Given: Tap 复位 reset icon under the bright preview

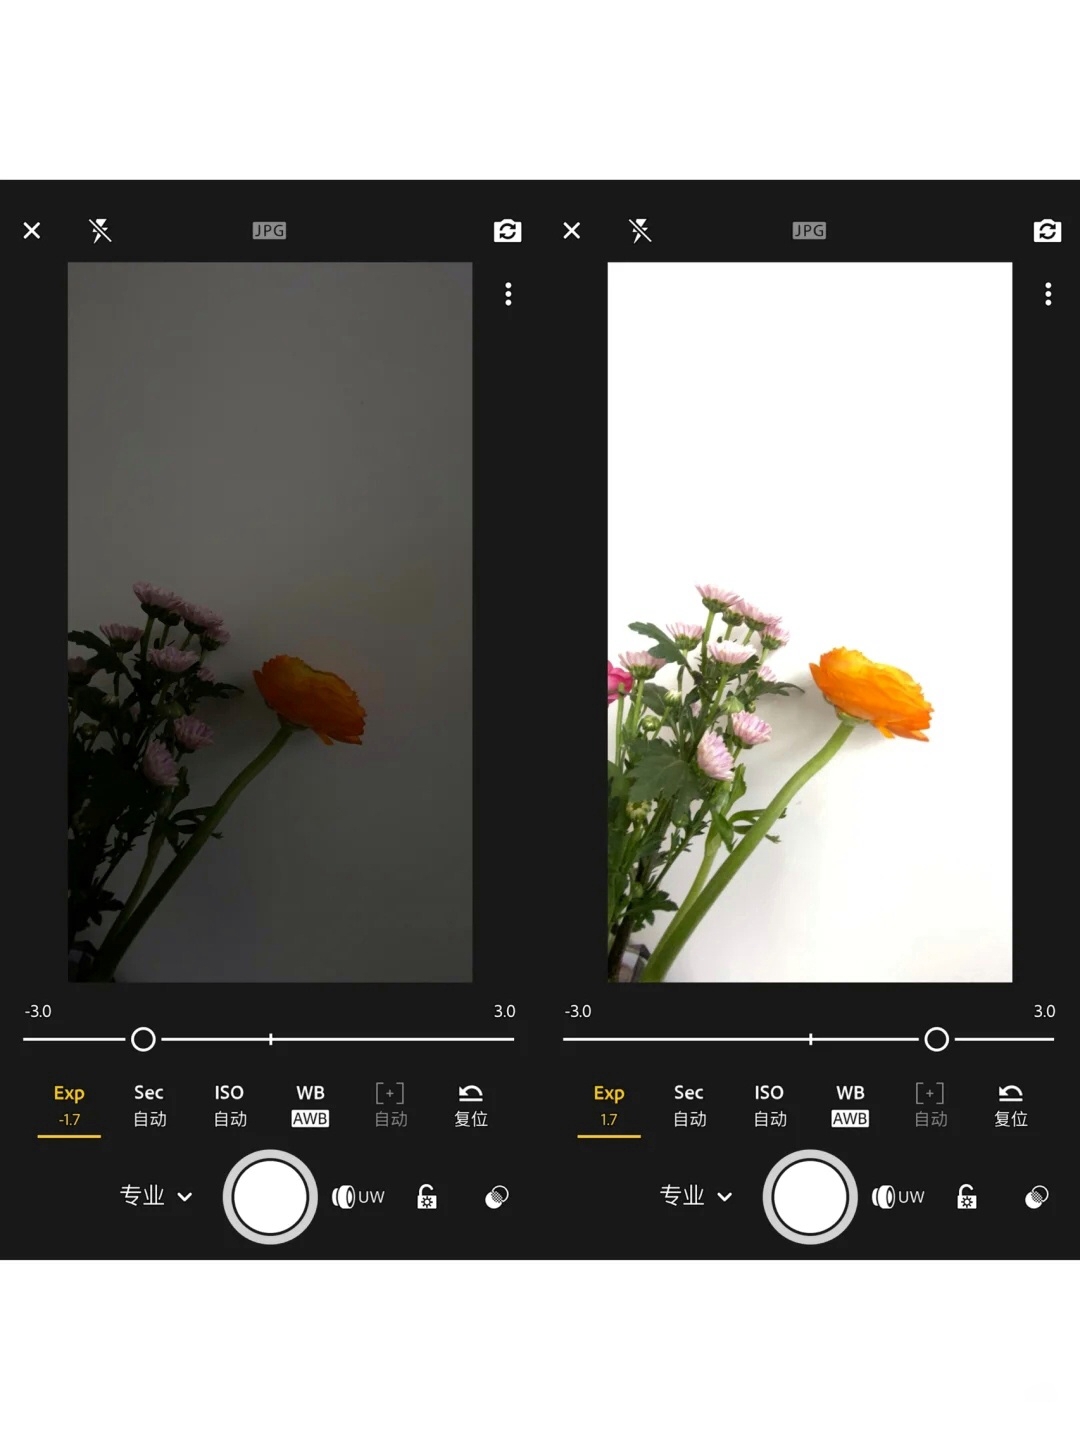Looking at the screenshot, I should (1010, 1105).
